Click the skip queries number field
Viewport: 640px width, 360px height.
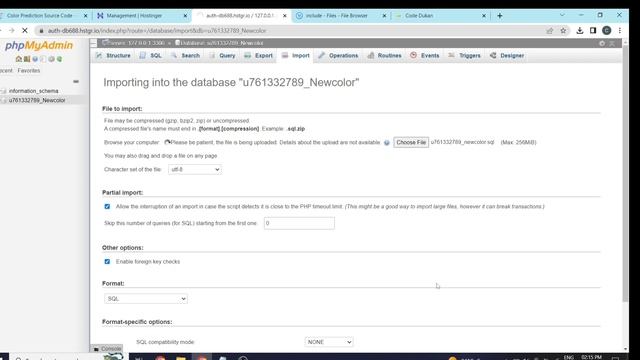coord(299,223)
